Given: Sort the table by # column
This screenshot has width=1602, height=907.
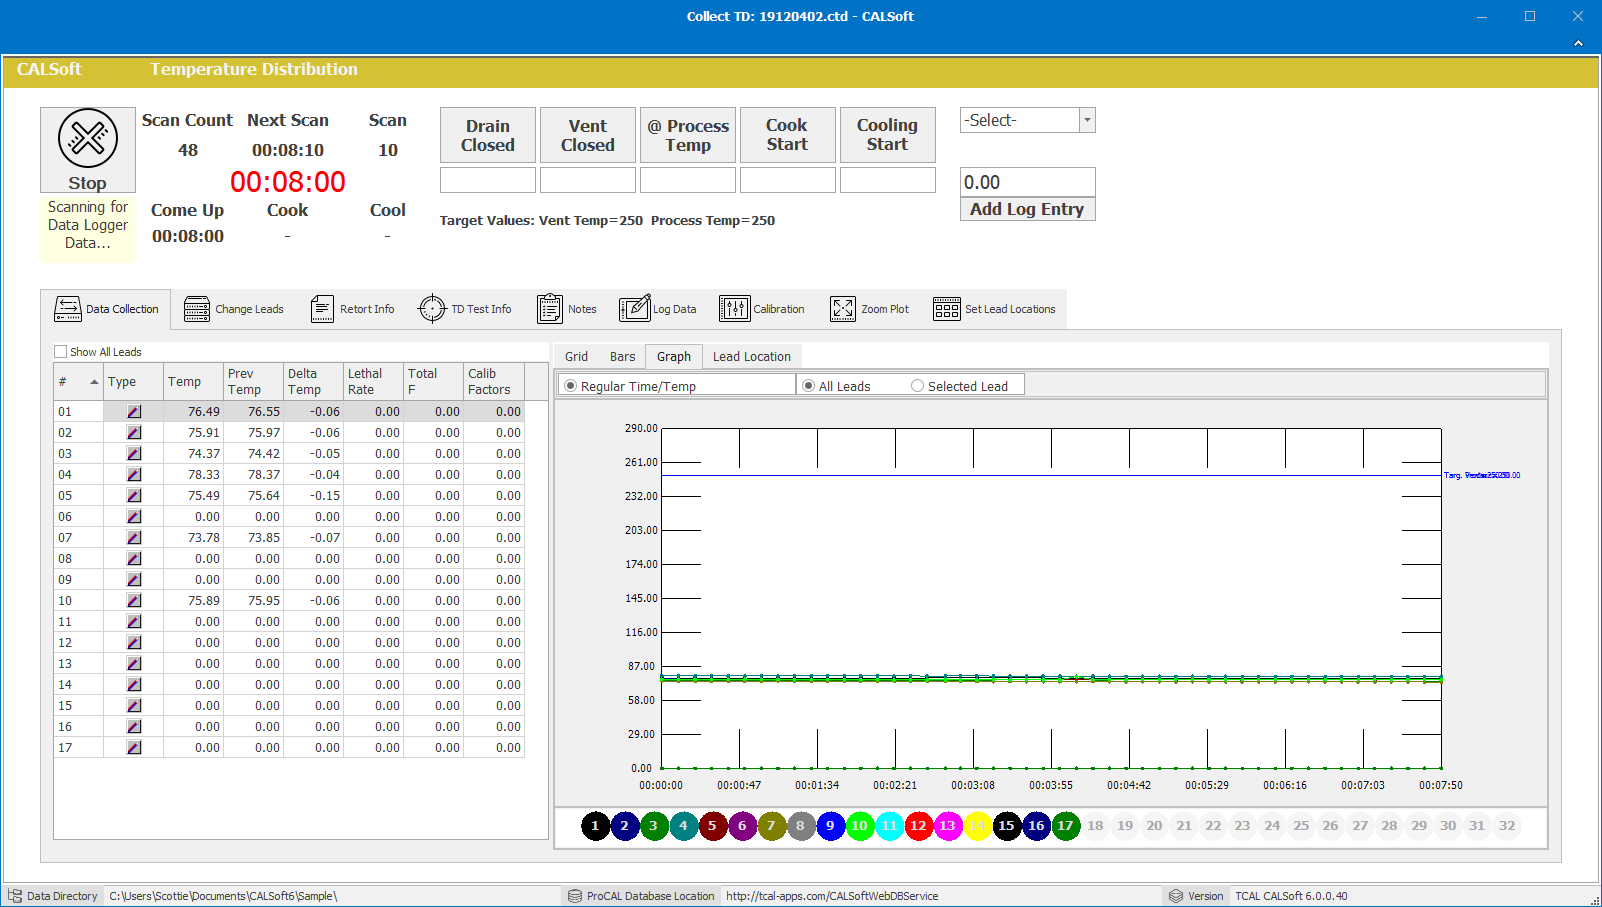Looking at the screenshot, I should tap(79, 382).
